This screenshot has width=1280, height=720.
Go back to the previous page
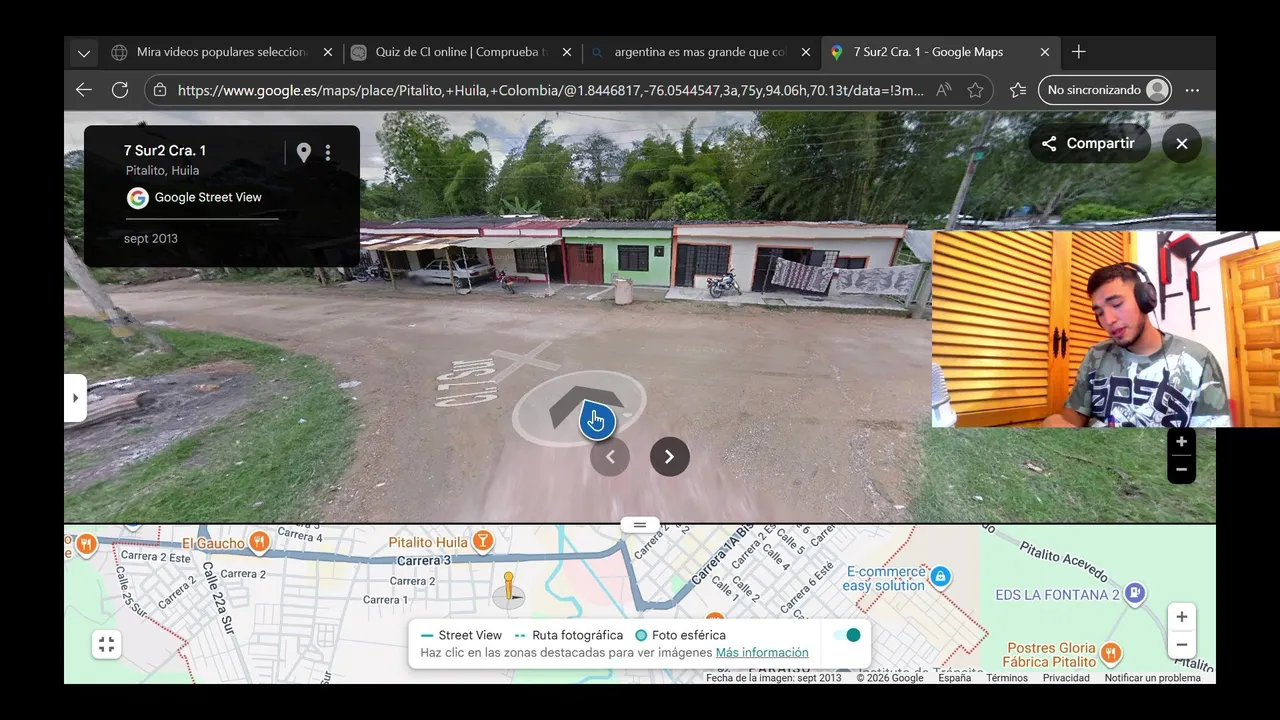(84, 90)
